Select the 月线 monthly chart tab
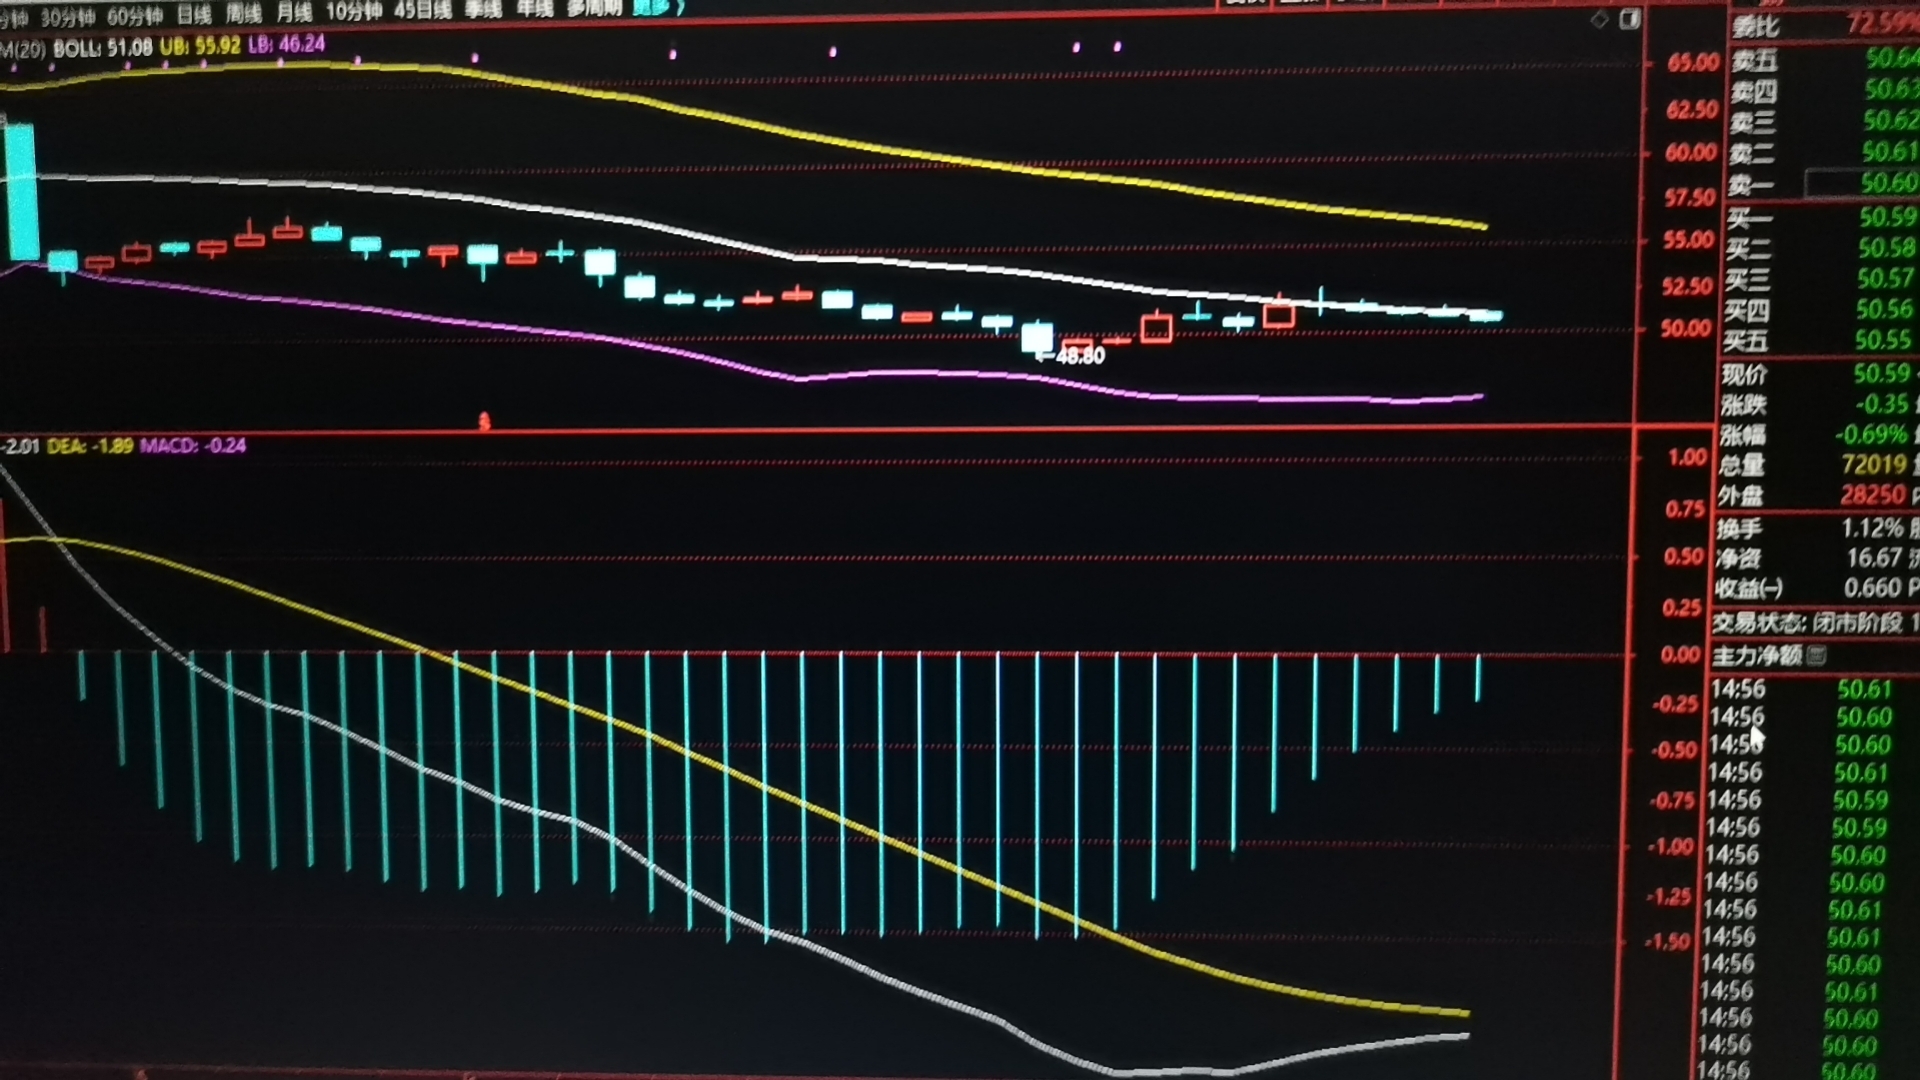This screenshot has height=1080, width=1920. click(x=294, y=13)
